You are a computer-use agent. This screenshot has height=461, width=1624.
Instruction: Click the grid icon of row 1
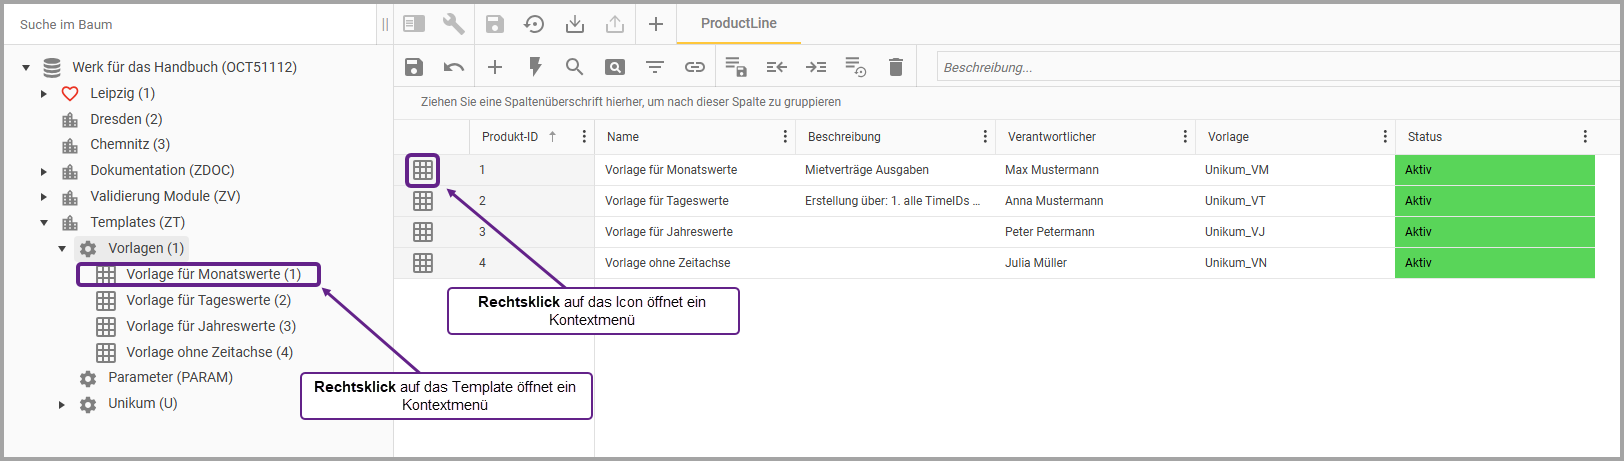coord(423,170)
